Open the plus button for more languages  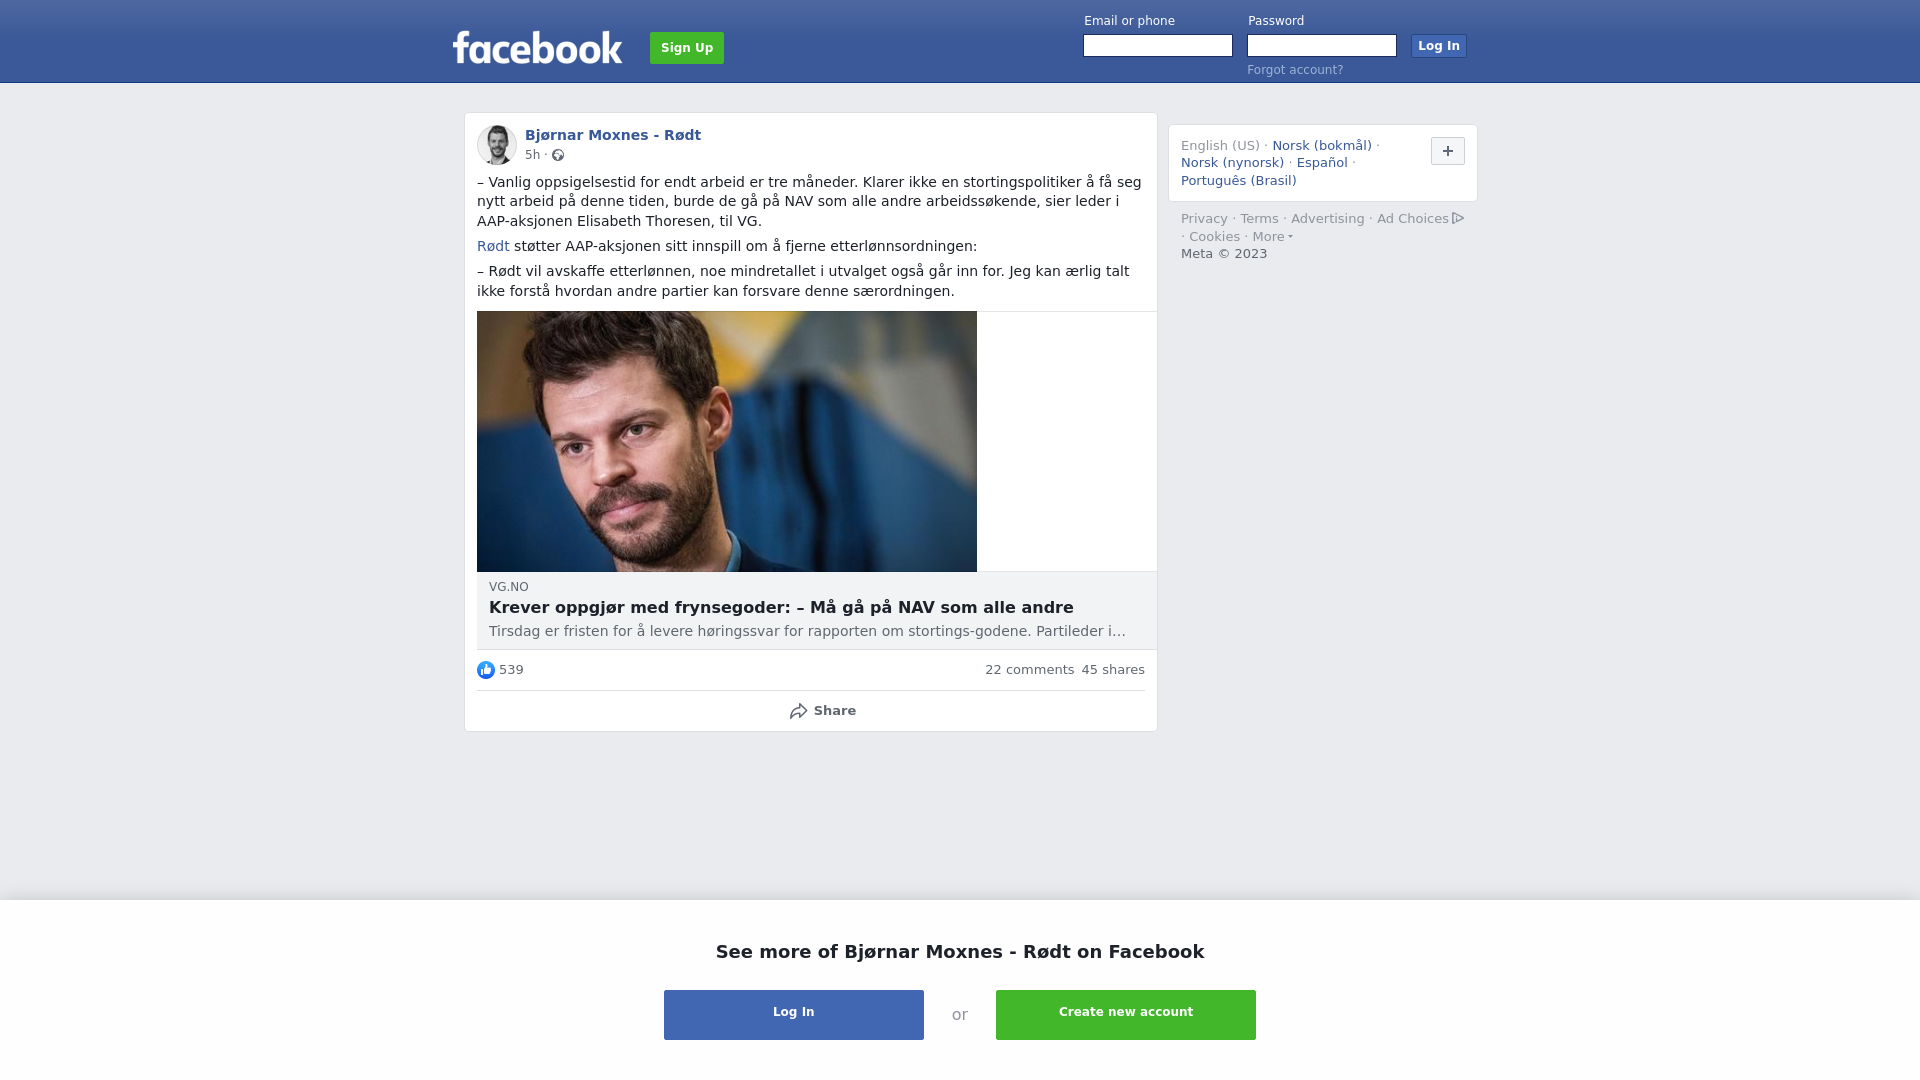[x=1448, y=151]
